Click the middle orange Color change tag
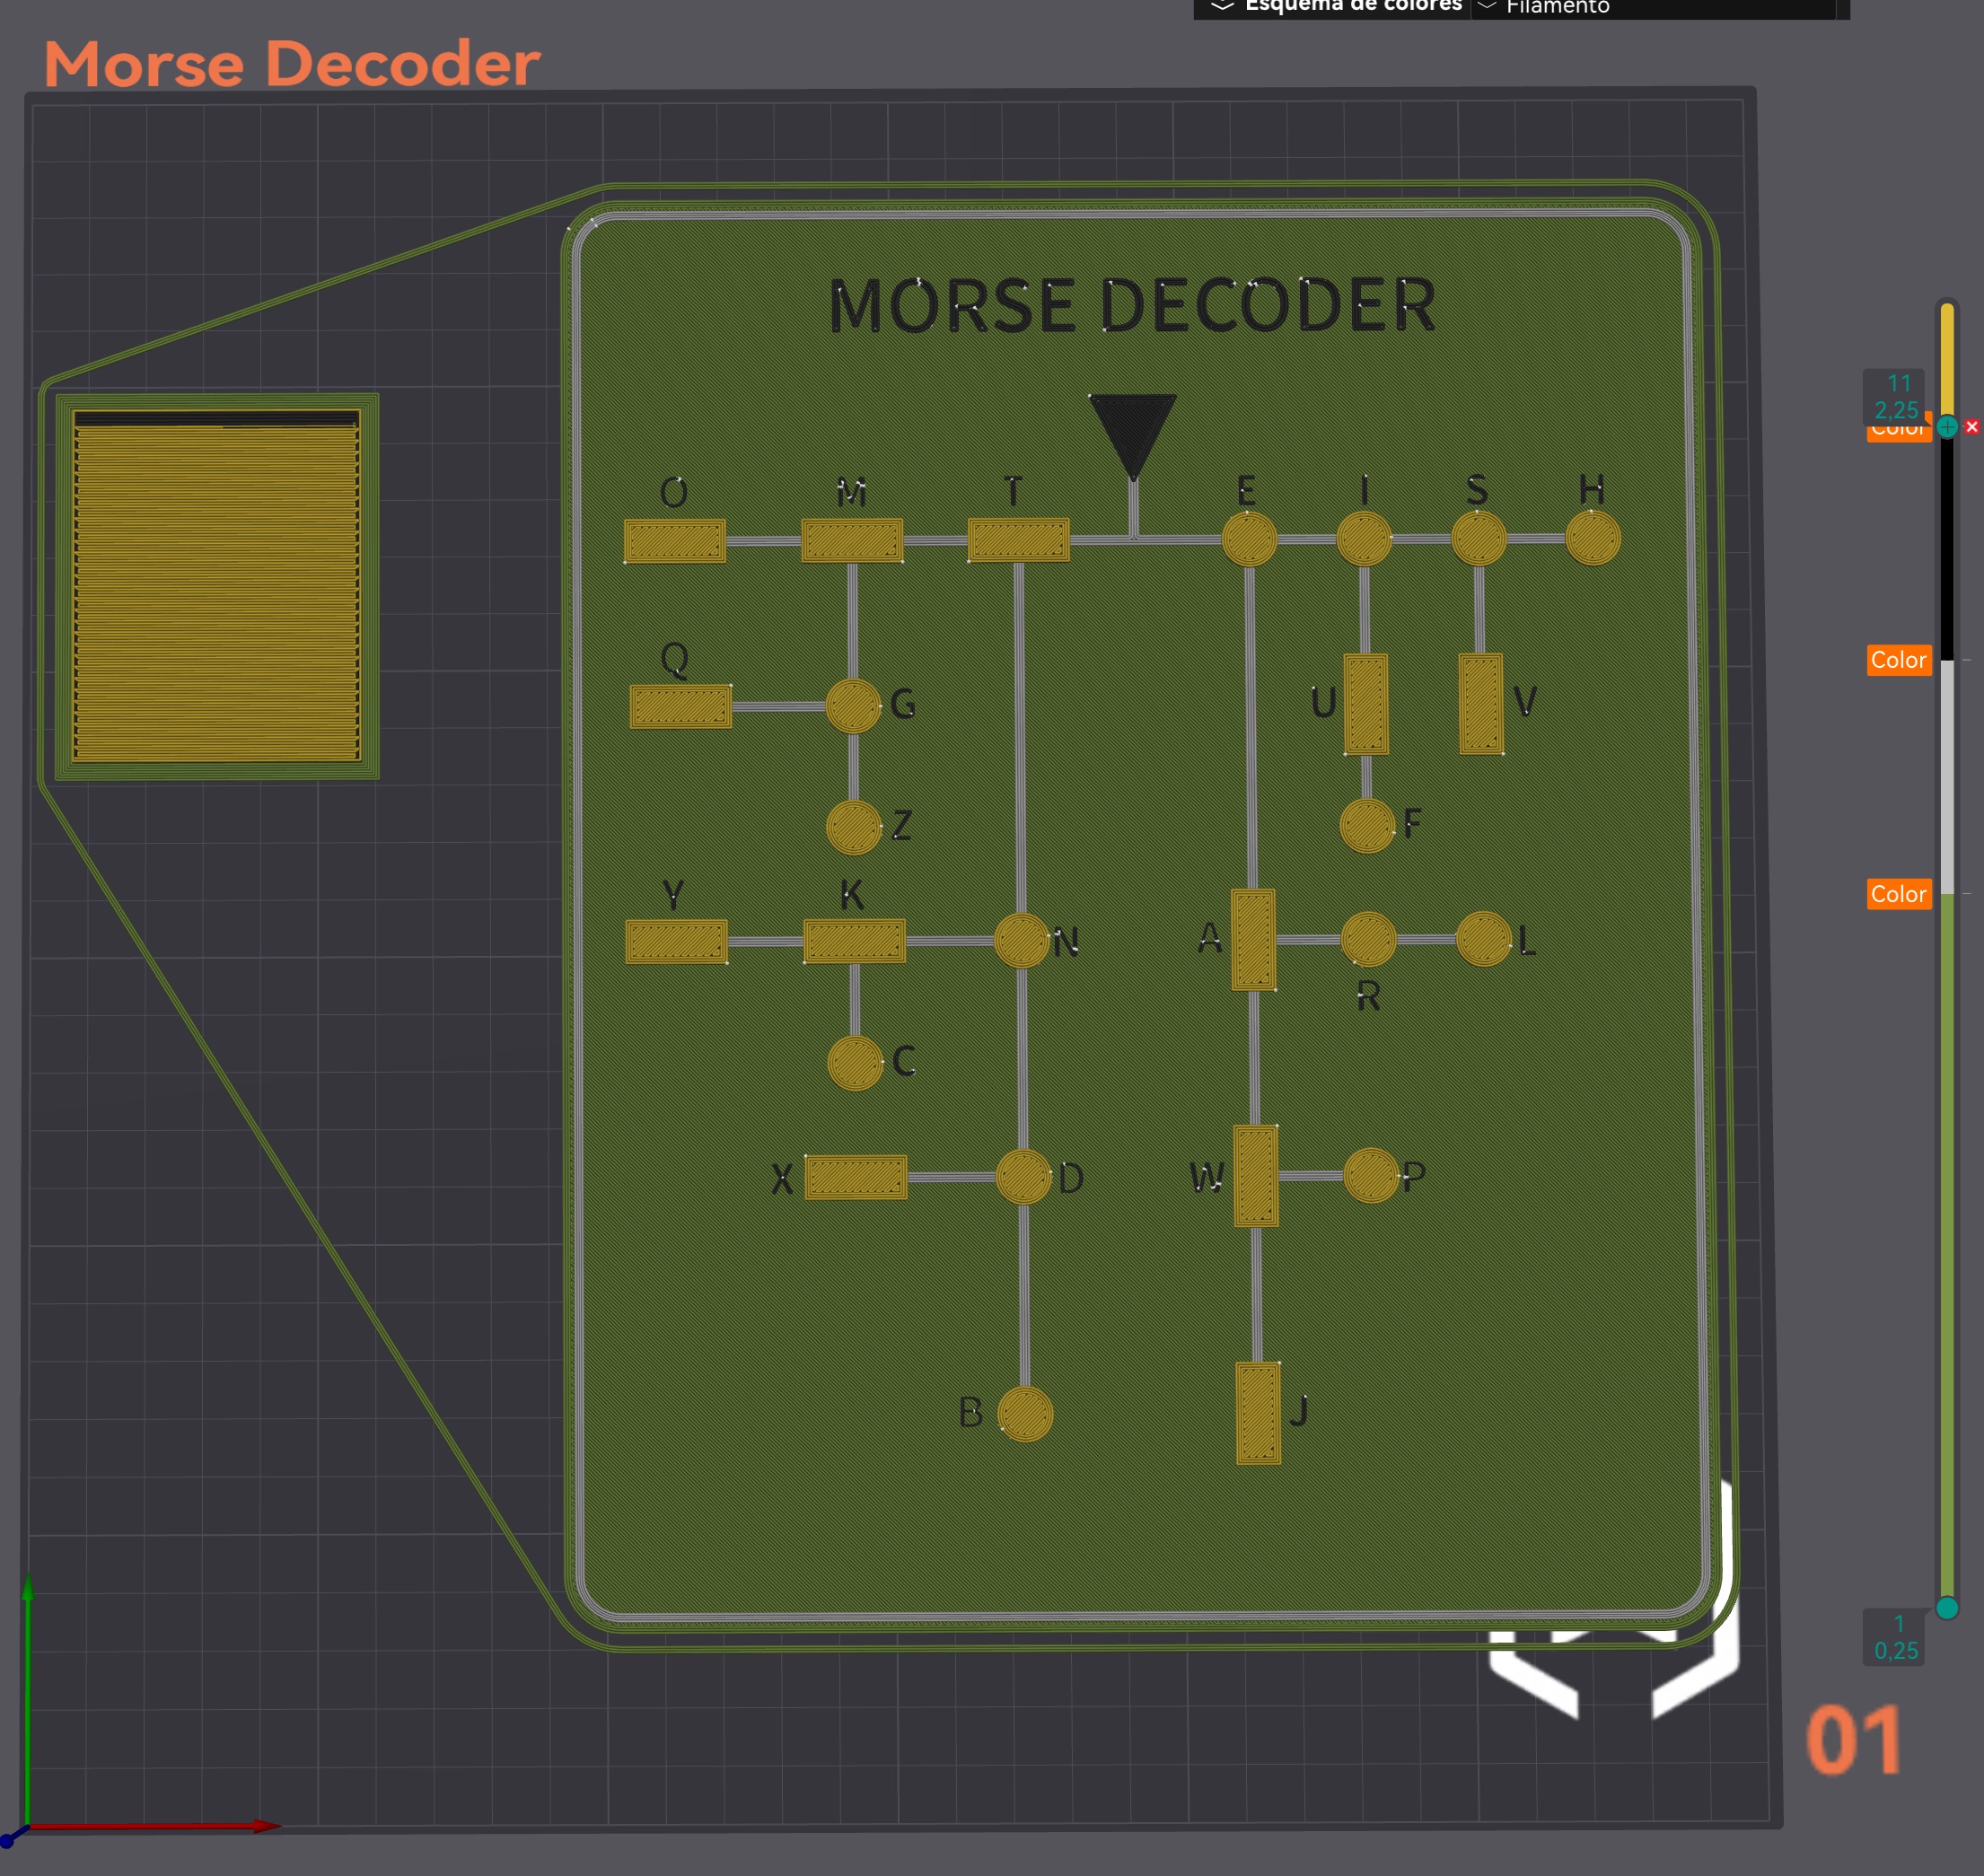 (x=1898, y=660)
